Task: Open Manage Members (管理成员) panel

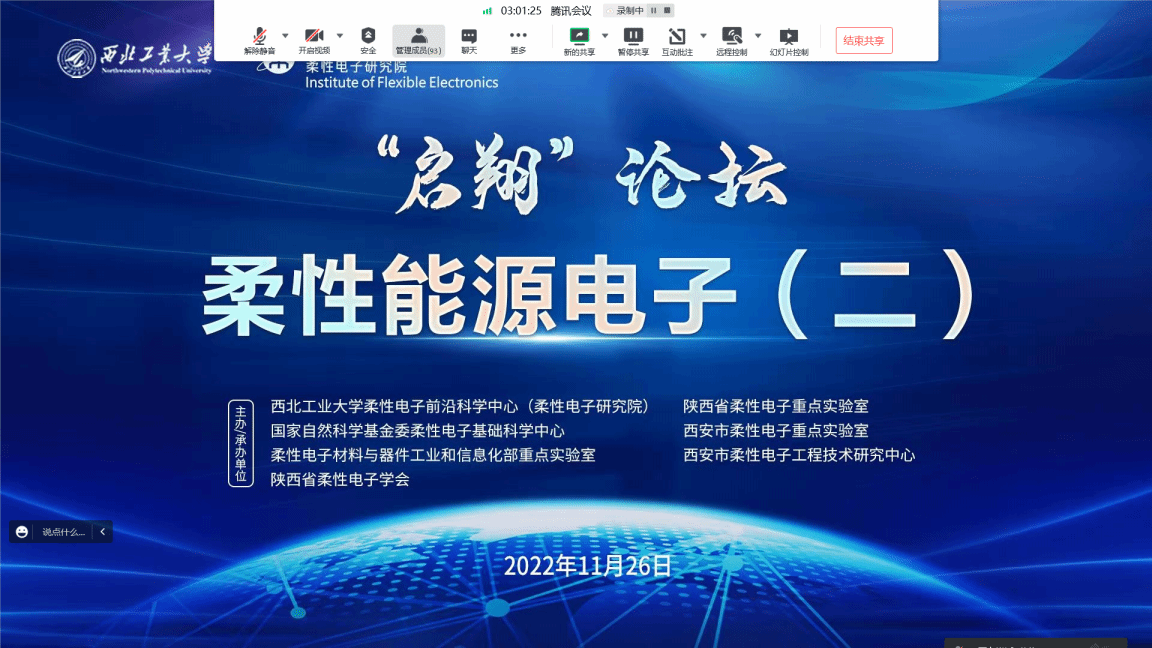Action: 418,40
